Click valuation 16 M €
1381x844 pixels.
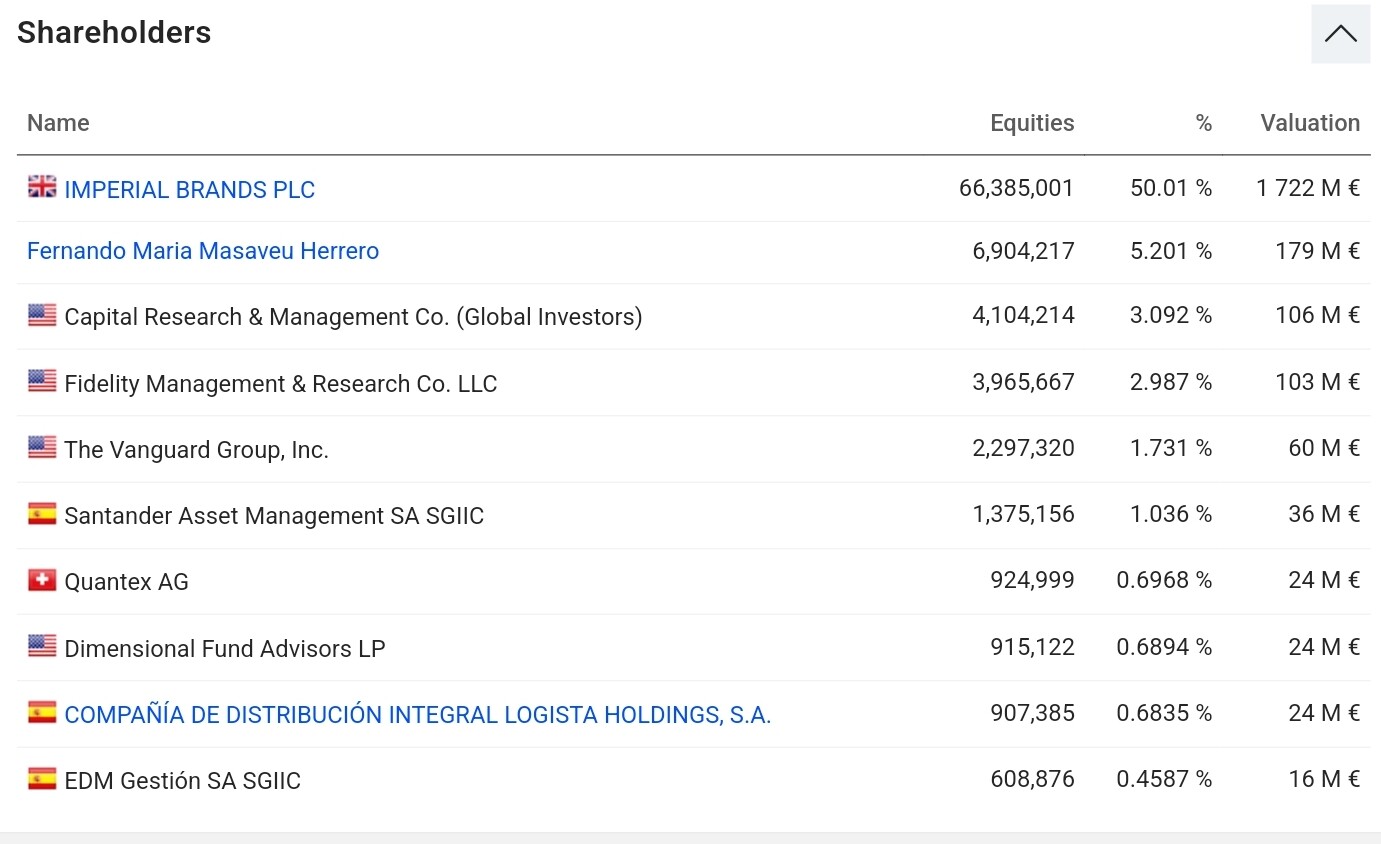tap(1324, 779)
